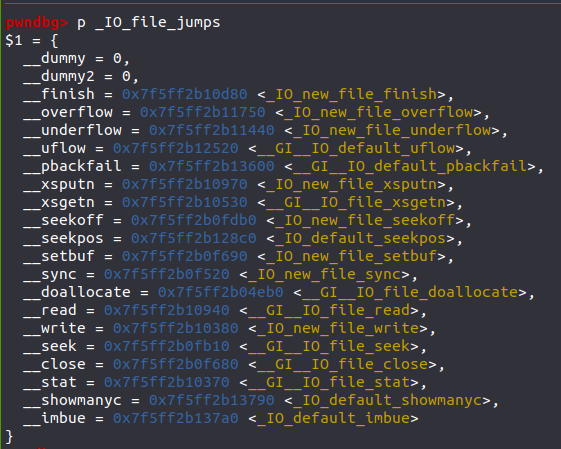Click the __doallocate field name
This screenshot has width=561, height=449.
point(77,292)
